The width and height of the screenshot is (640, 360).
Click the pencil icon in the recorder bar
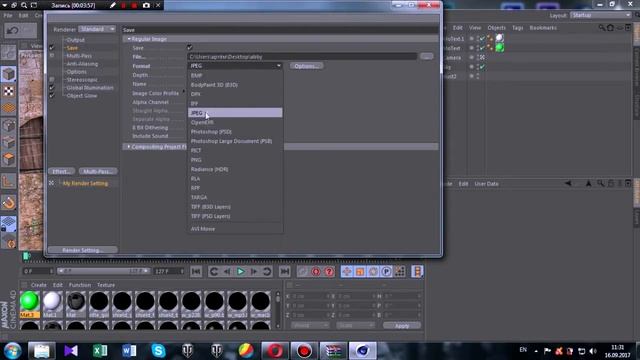pyautogui.click(x=113, y=5)
